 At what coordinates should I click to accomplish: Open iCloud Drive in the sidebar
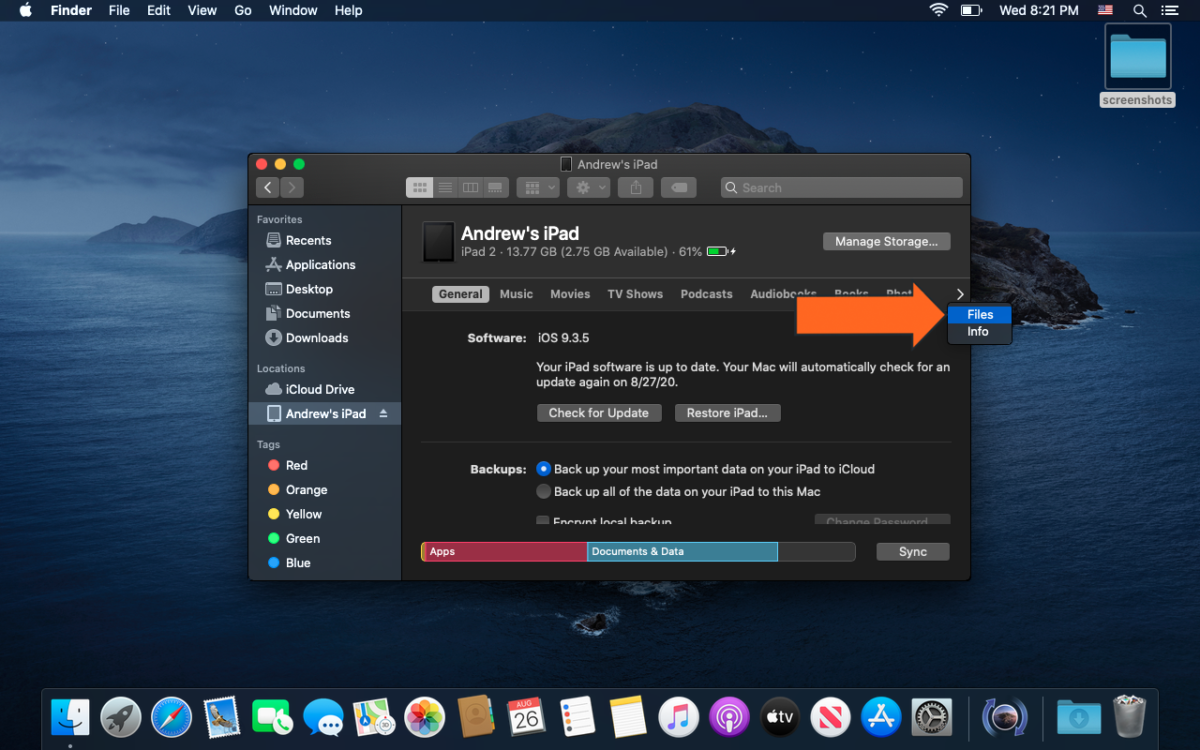coord(319,389)
